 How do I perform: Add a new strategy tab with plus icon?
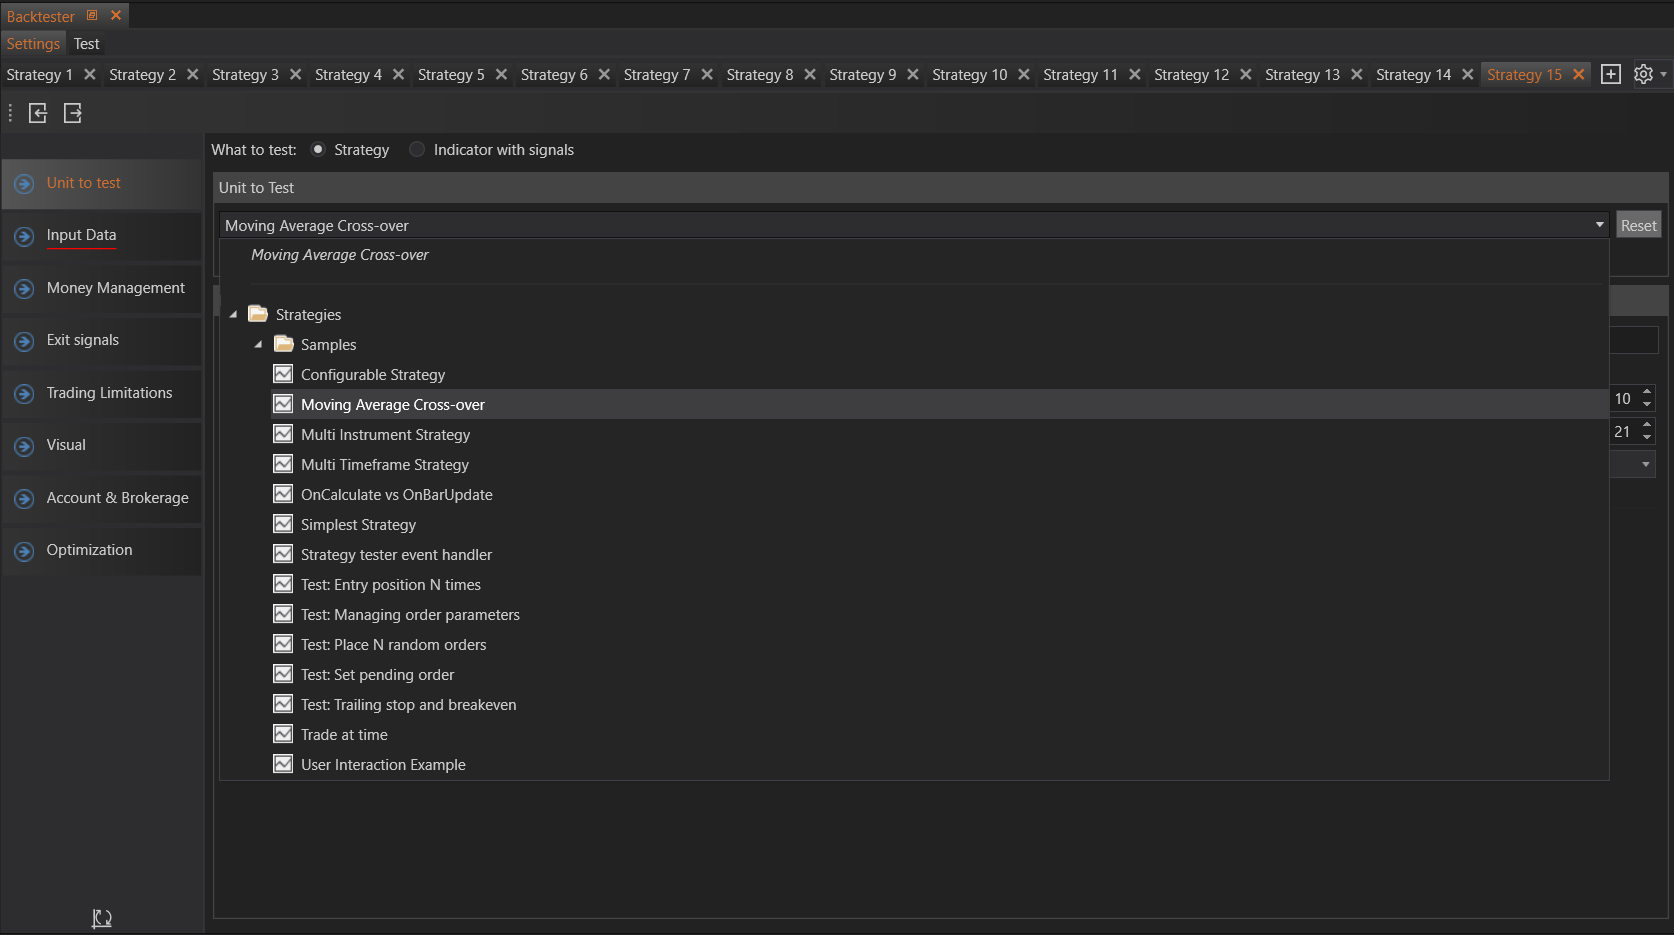[1610, 75]
